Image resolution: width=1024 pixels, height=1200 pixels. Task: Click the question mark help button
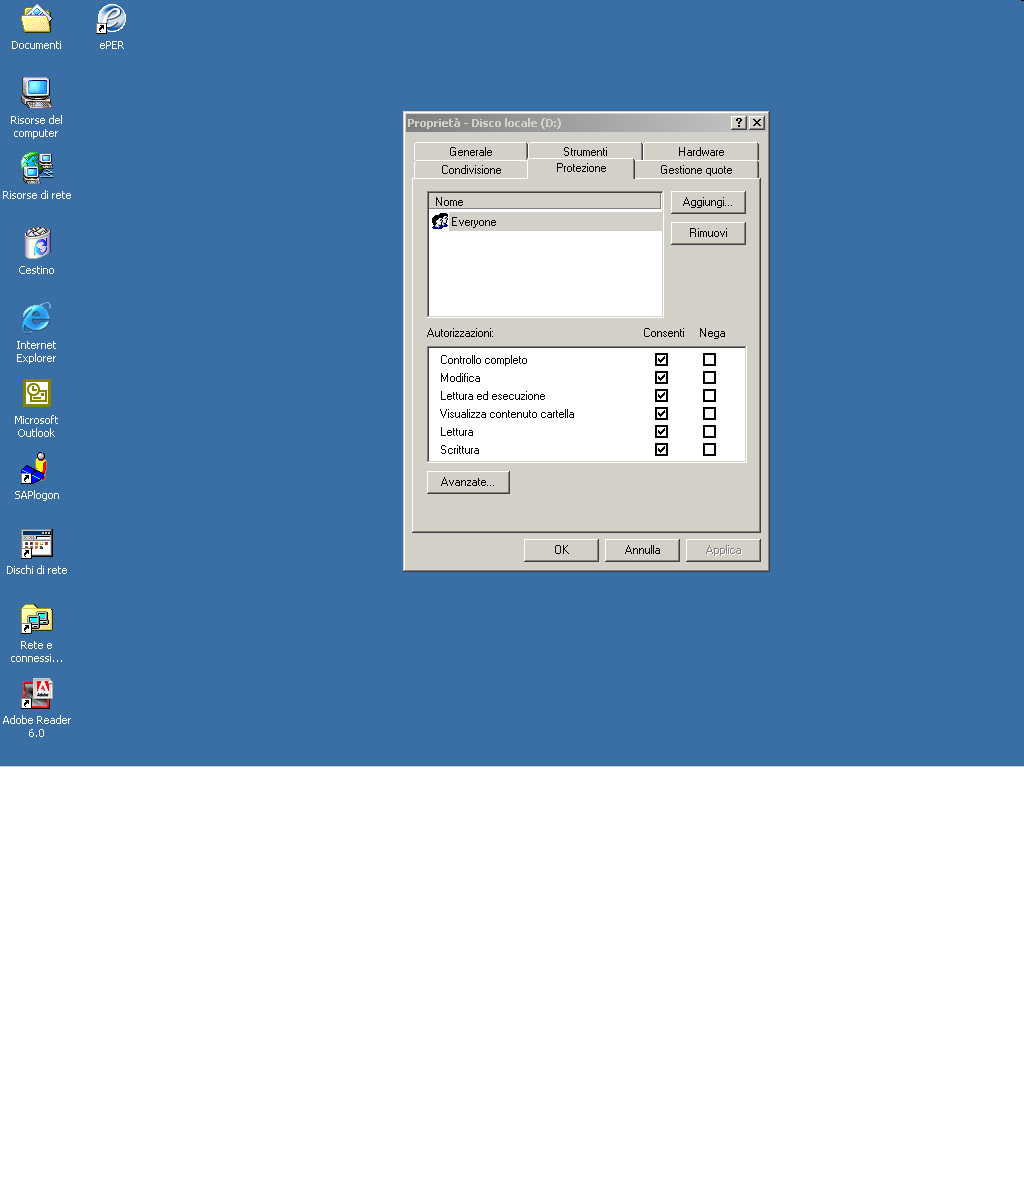(739, 122)
